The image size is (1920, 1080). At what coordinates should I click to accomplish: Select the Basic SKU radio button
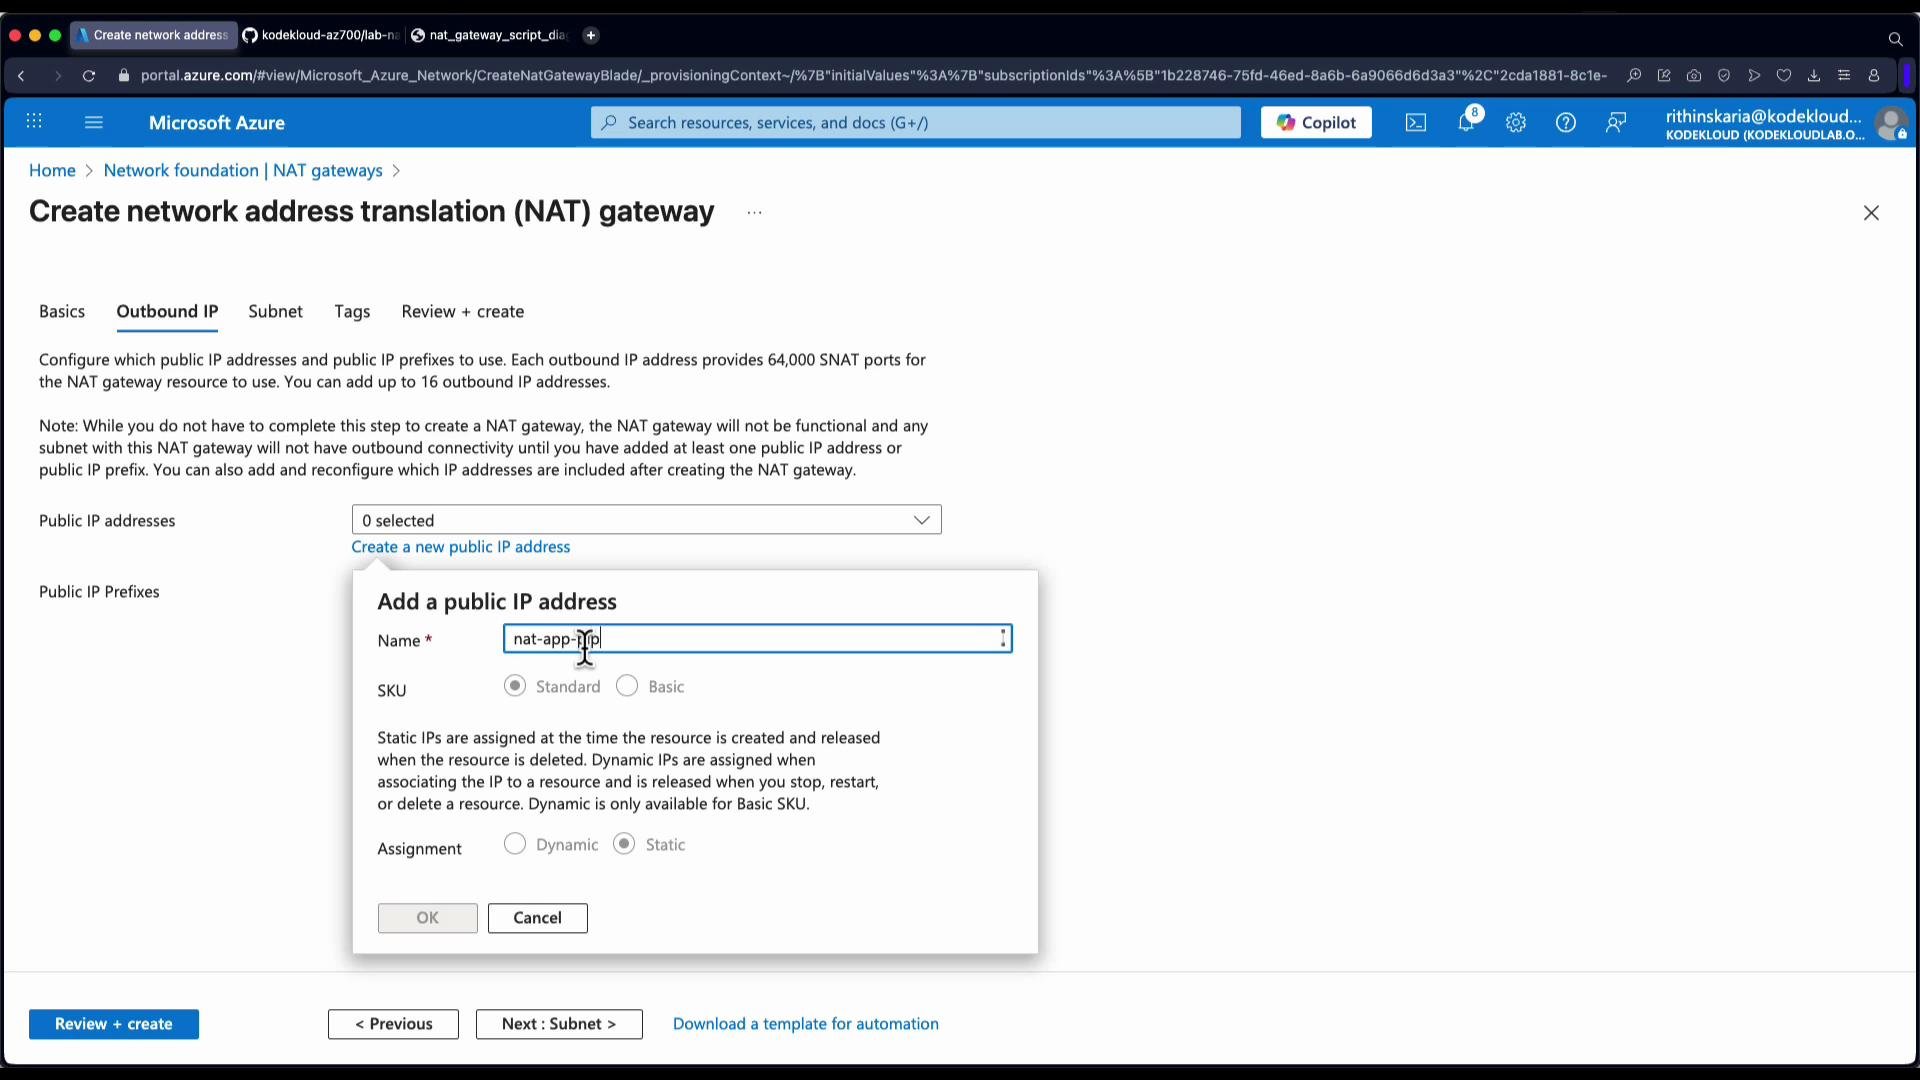(x=627, y=686)
